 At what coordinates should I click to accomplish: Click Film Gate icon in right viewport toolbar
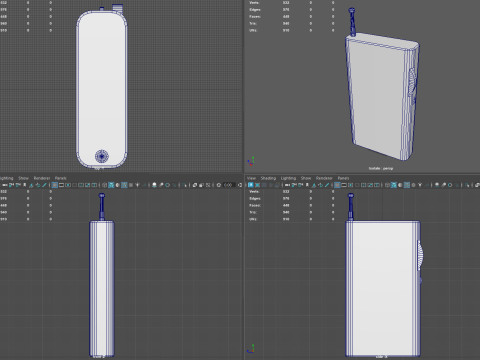click(x=344, y=185)
